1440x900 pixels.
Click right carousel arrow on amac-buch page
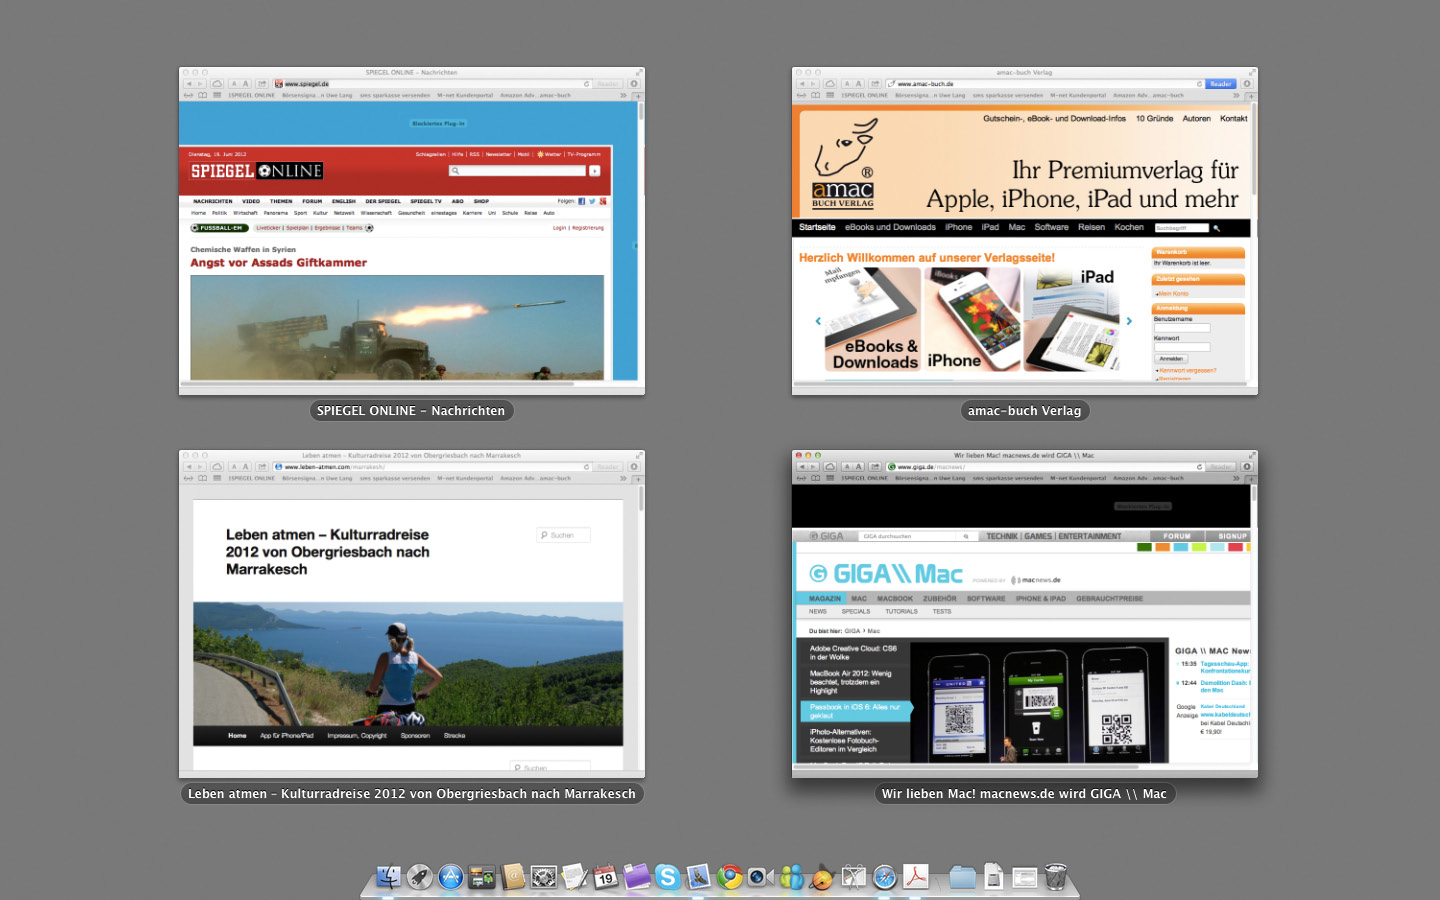coord(1129,321)
